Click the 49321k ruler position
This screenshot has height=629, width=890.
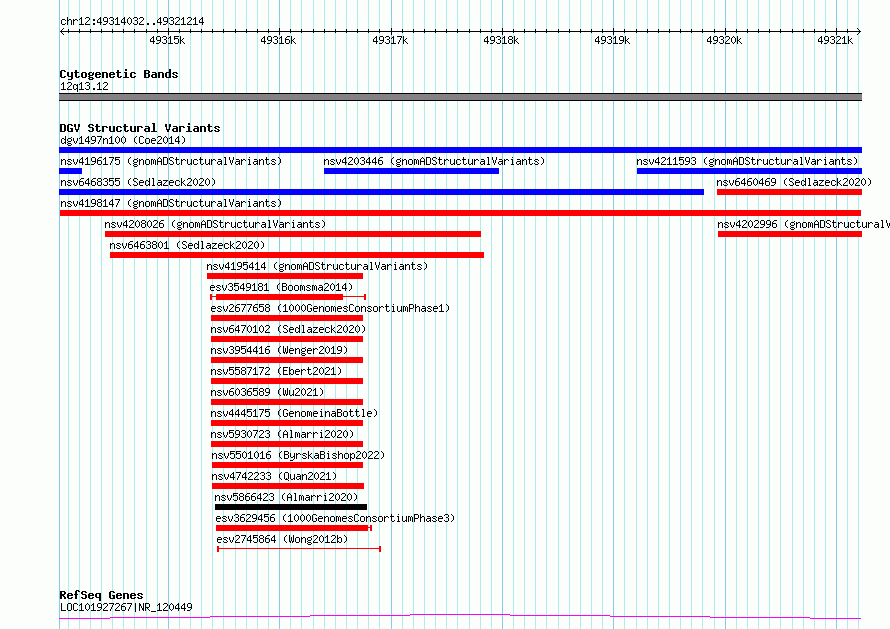(835, 40)
